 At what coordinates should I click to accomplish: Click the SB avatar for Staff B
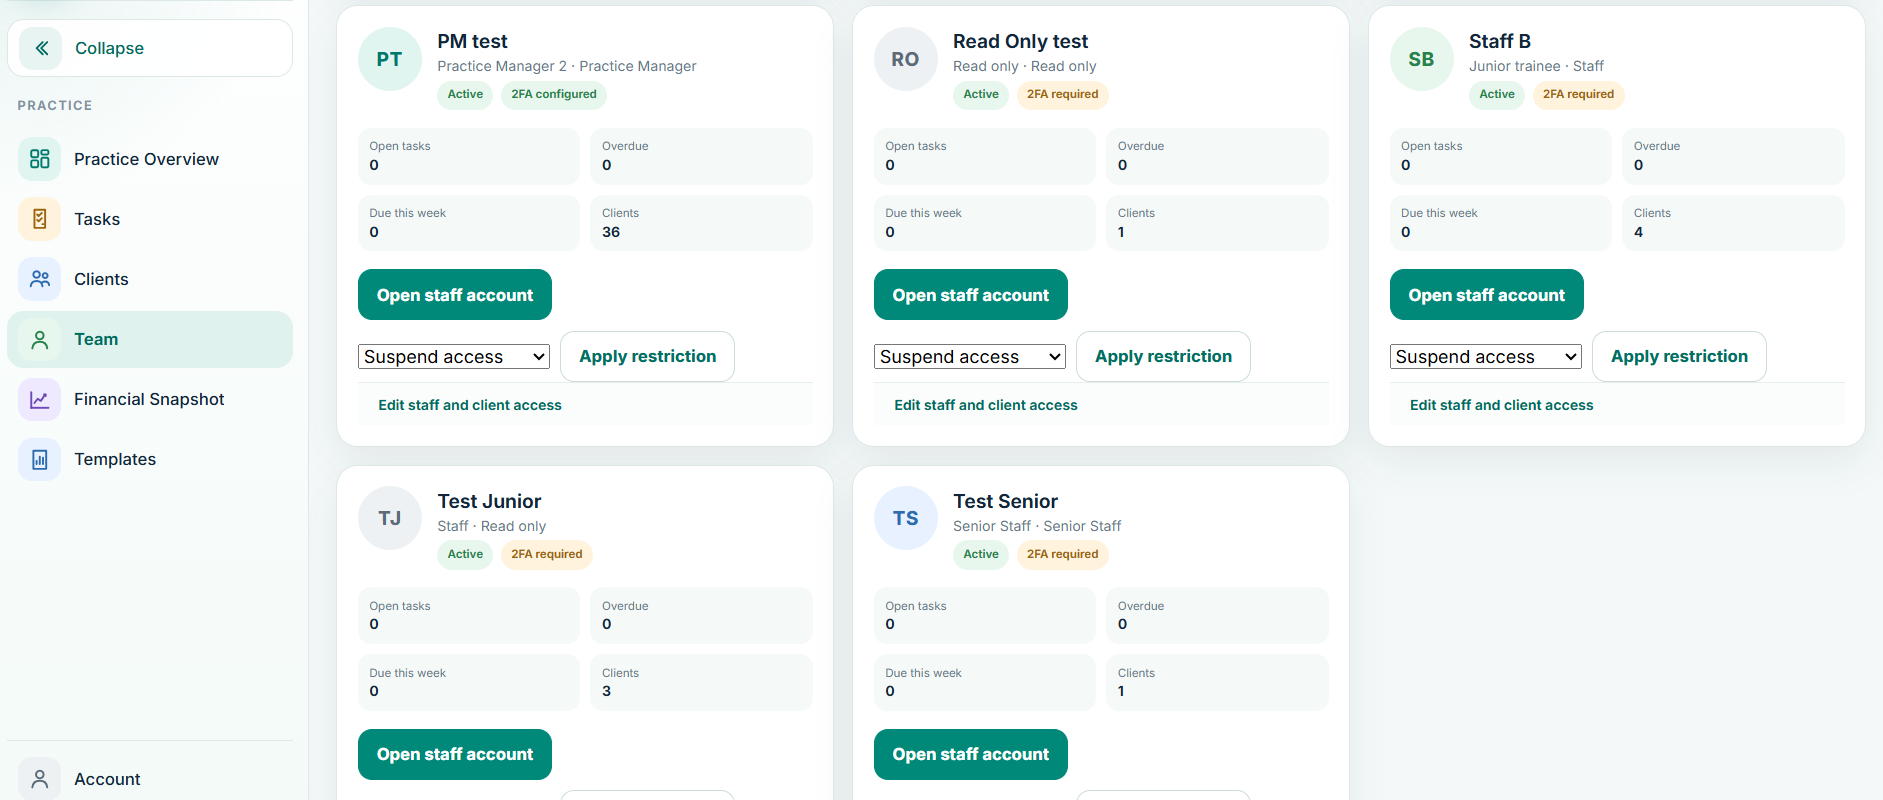click(x=1422, y=59)
